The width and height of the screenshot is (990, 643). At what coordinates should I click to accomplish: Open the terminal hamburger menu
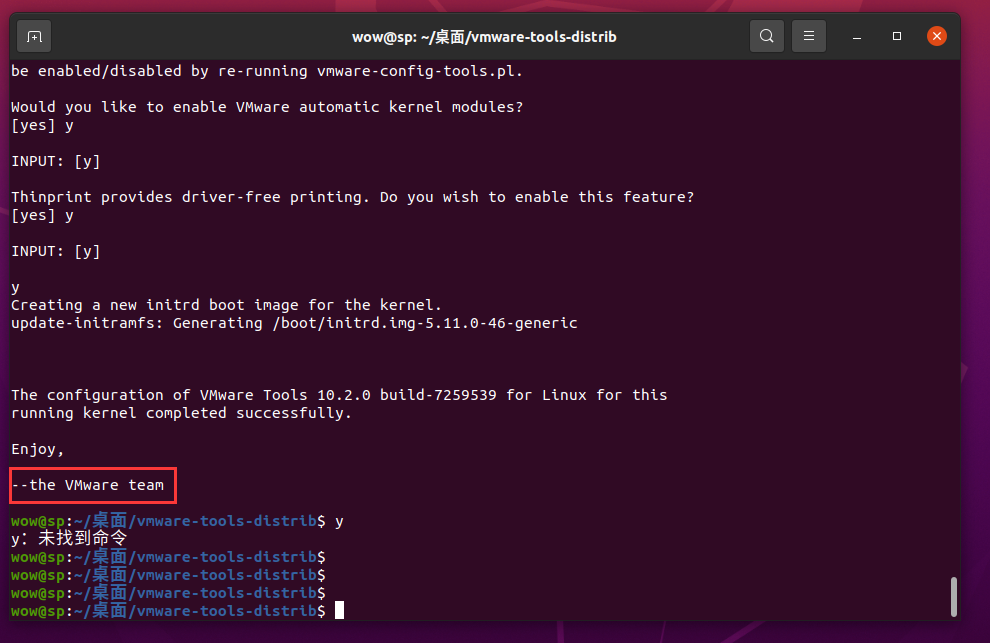pos(809,36)
